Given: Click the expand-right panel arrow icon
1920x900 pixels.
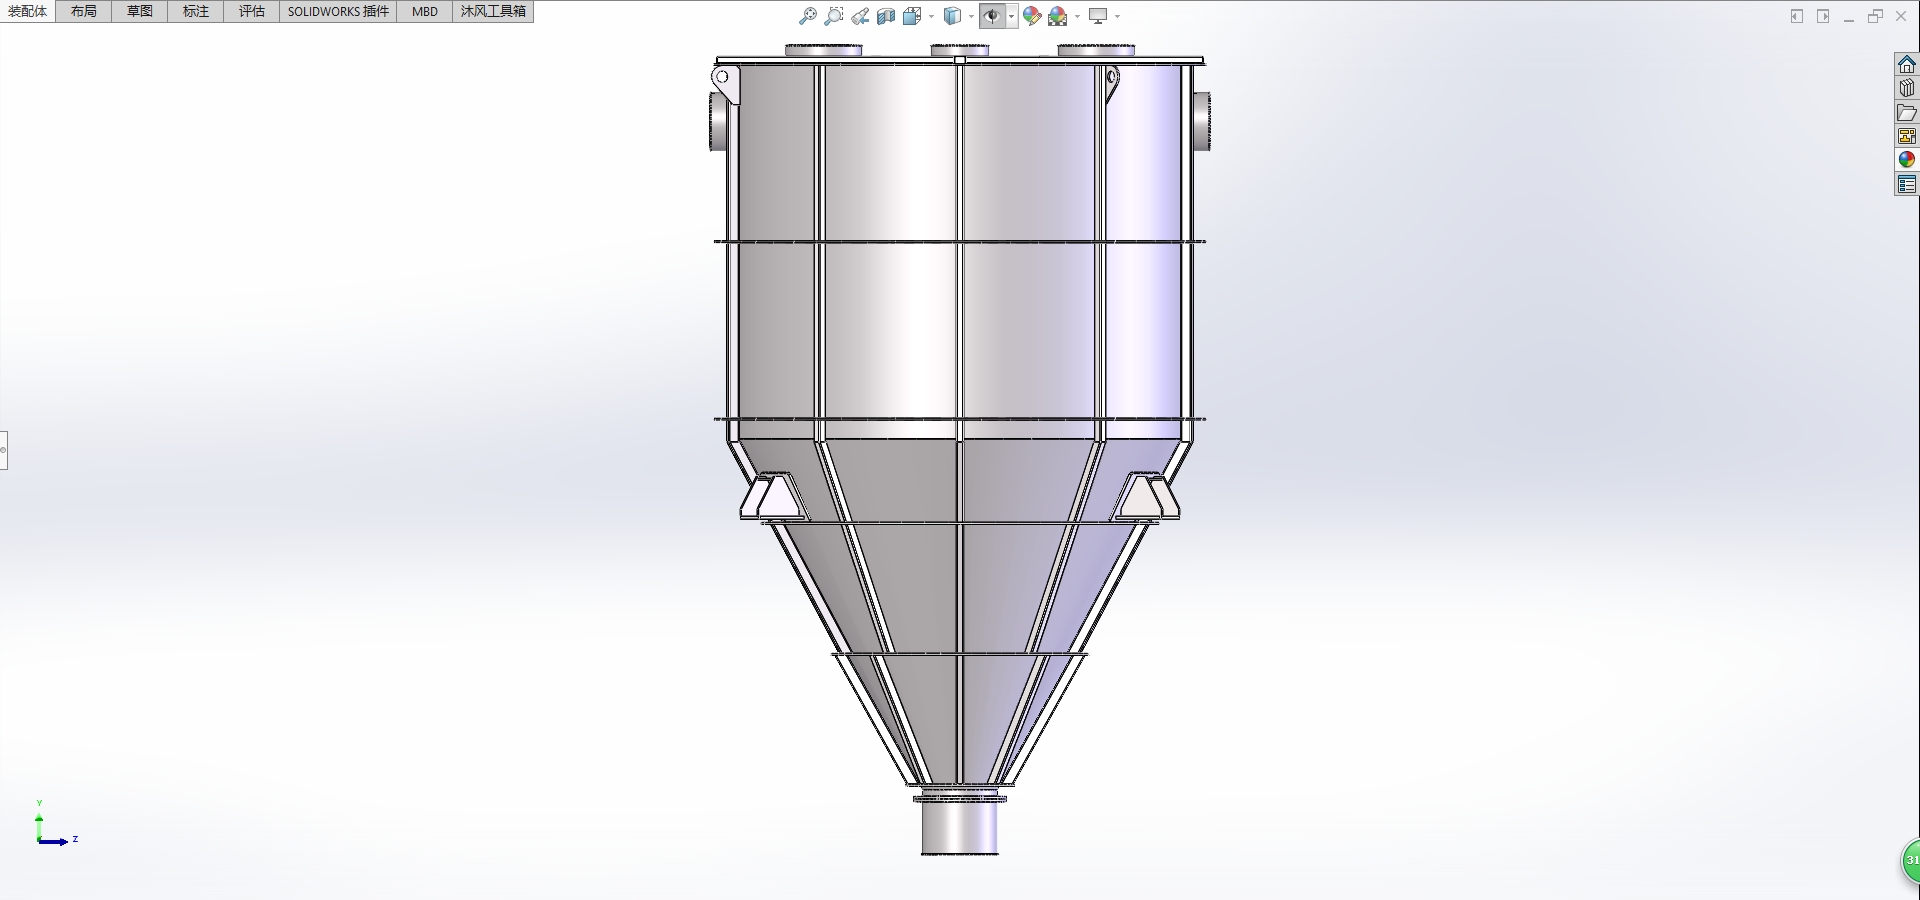Looking at the screenshot, I should [1823, 16].
